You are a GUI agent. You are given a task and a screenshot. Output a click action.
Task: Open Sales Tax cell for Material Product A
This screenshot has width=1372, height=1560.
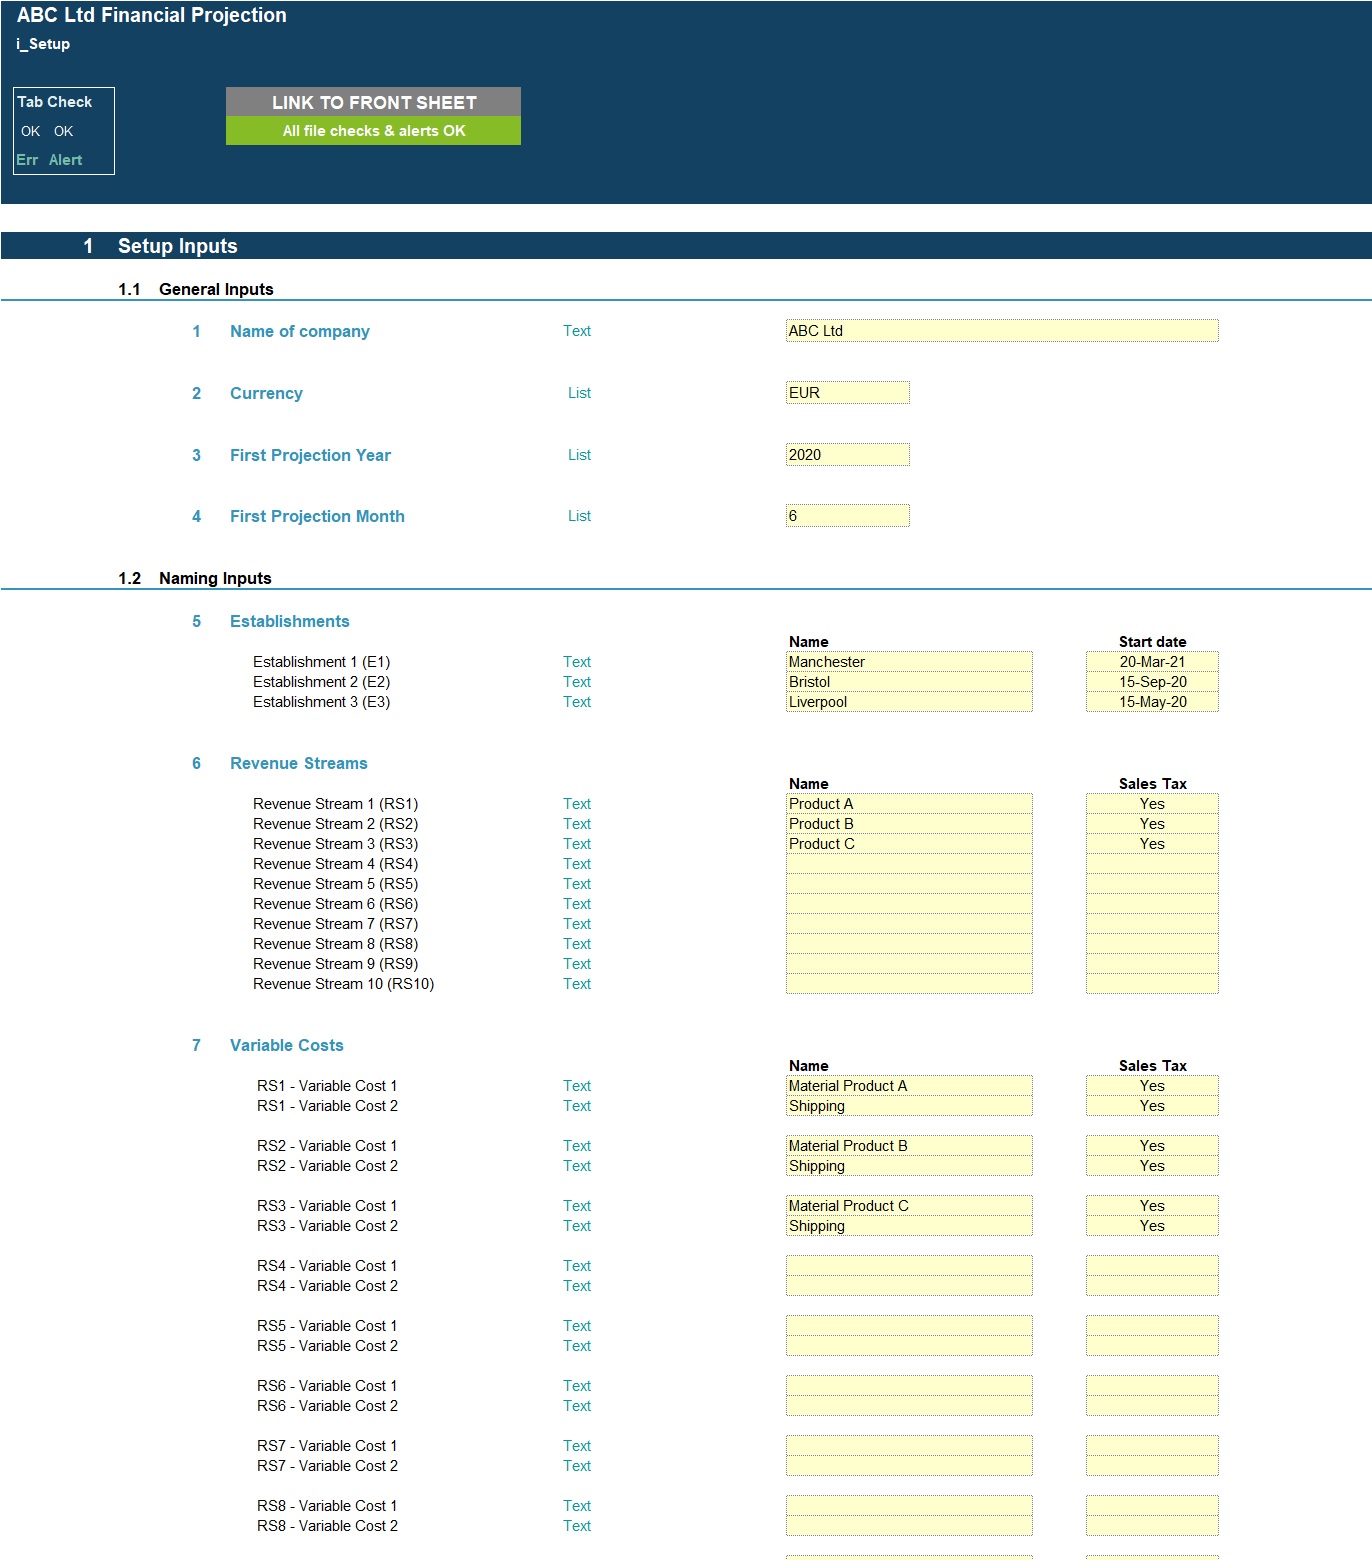1152,1086
